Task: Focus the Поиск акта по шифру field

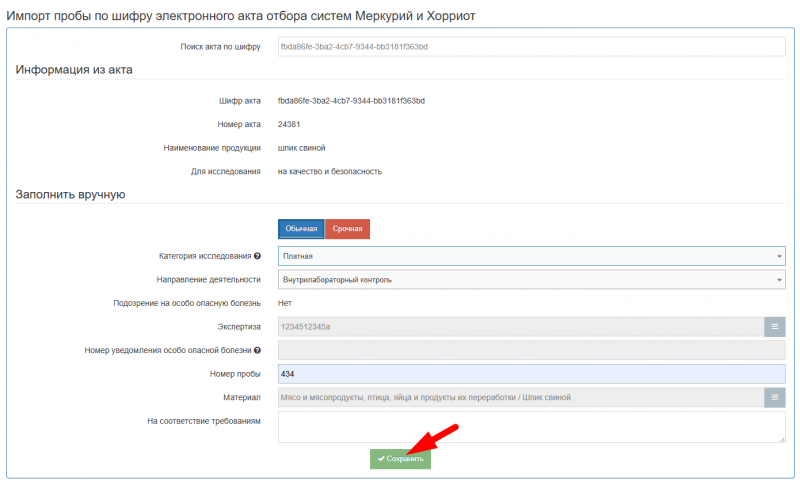Action: coord(530,46)
